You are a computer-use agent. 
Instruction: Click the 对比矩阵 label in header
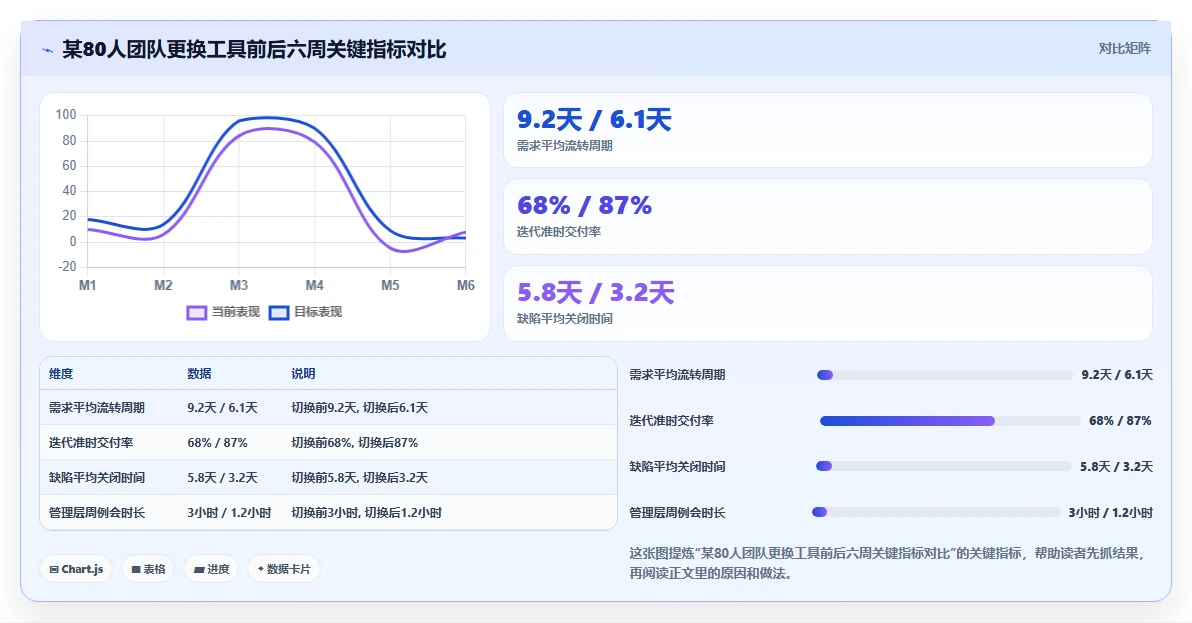(1124, 49)
